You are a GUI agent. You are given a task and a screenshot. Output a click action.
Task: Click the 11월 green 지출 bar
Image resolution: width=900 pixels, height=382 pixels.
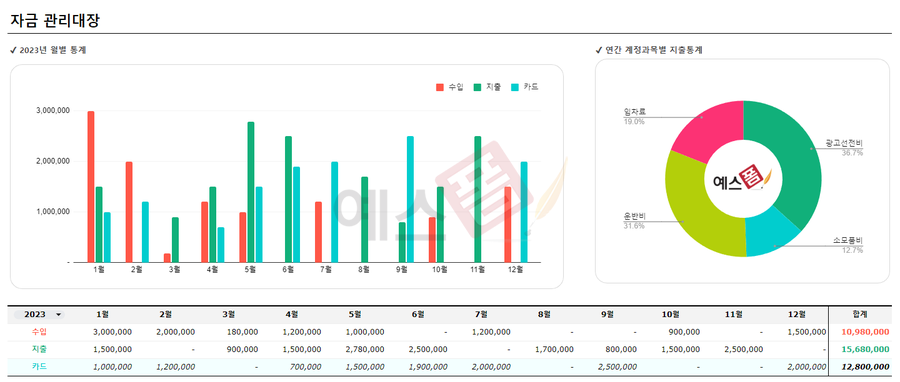point(478,199)
